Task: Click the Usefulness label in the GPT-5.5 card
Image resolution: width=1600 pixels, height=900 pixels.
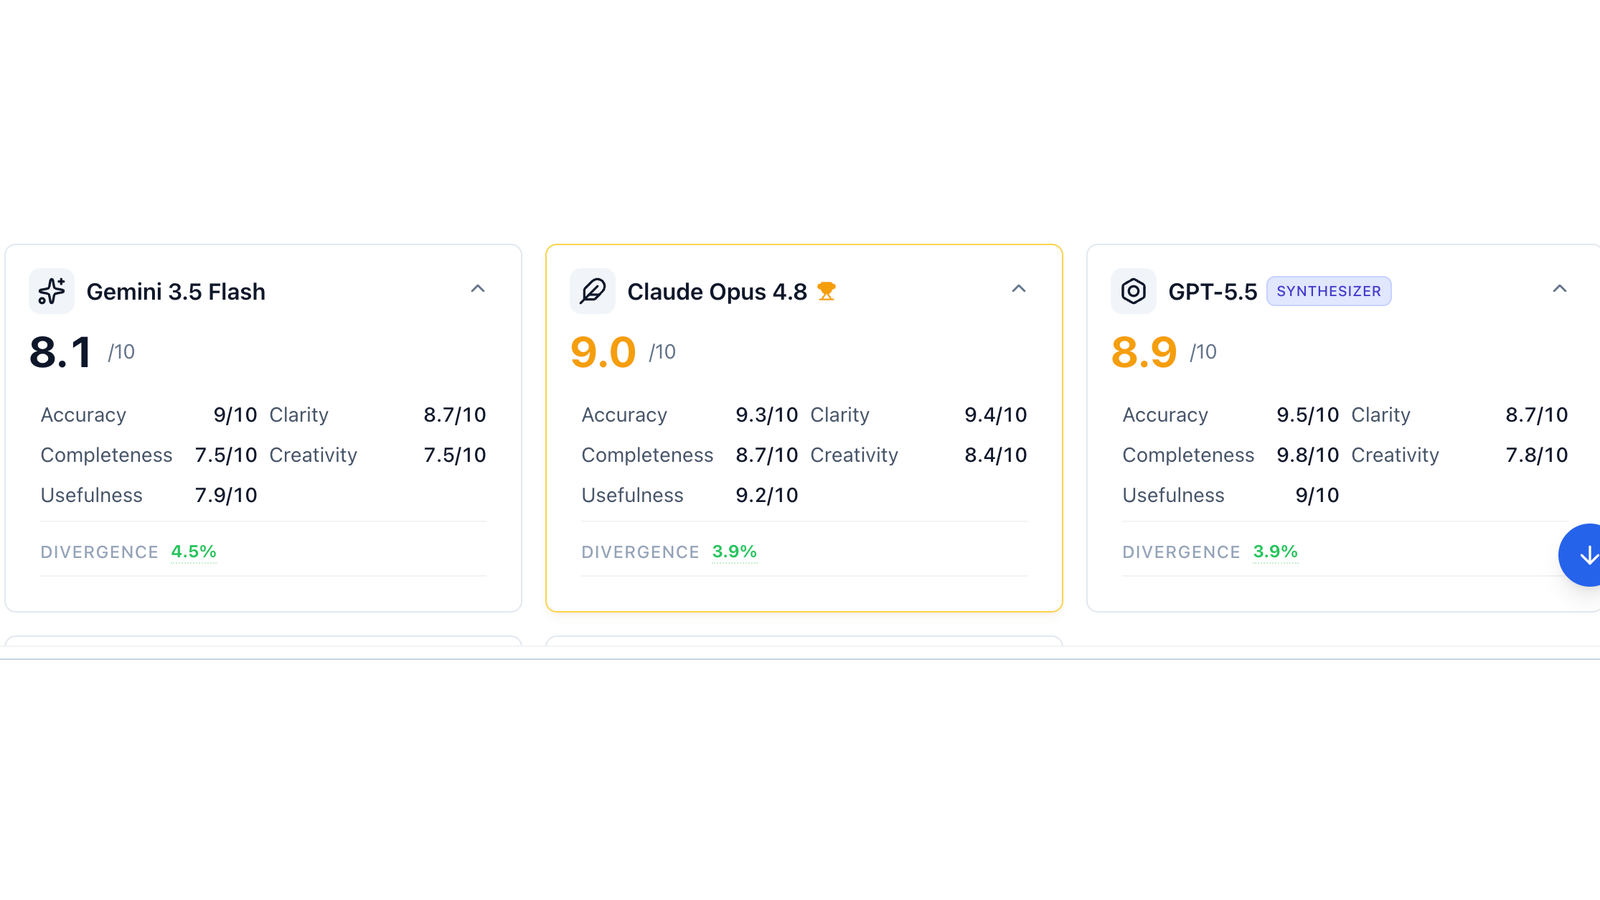Action: point(1173,495)
